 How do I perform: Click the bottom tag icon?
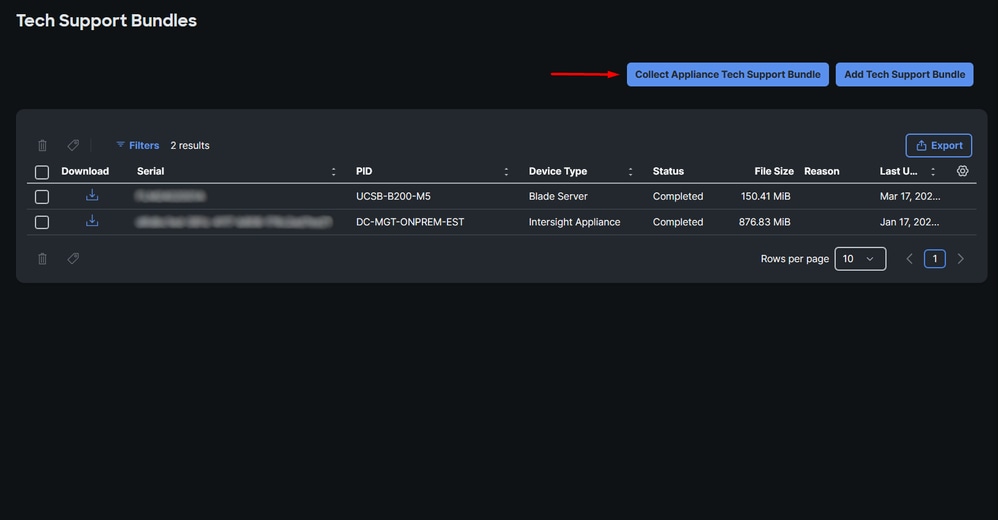coord(73,258)
